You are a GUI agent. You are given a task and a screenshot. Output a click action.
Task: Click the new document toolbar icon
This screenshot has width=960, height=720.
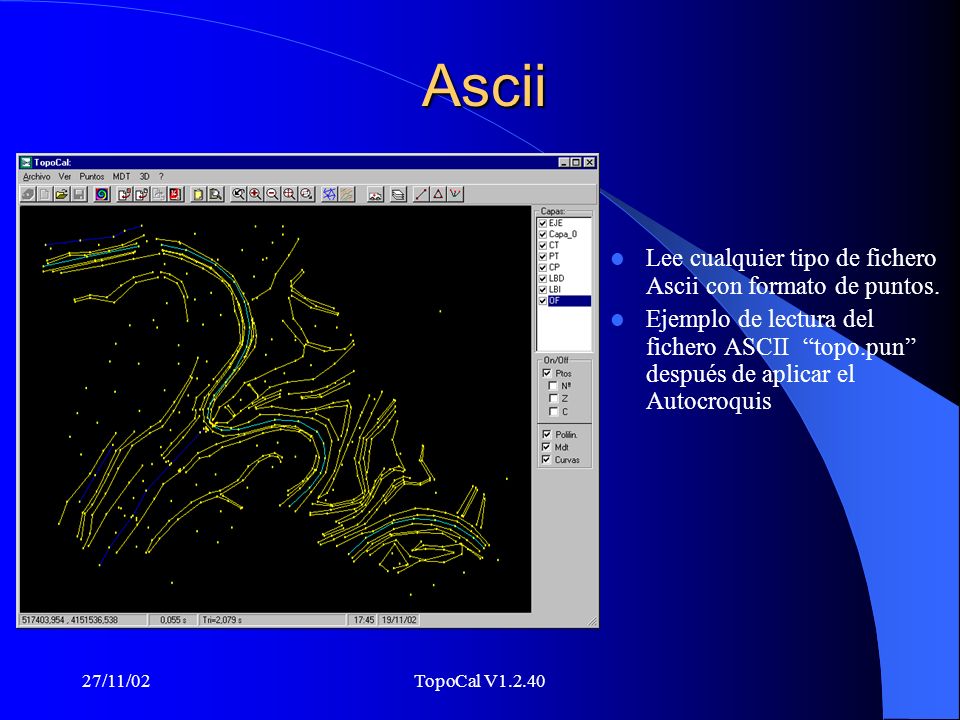click(x=45, y=194)
